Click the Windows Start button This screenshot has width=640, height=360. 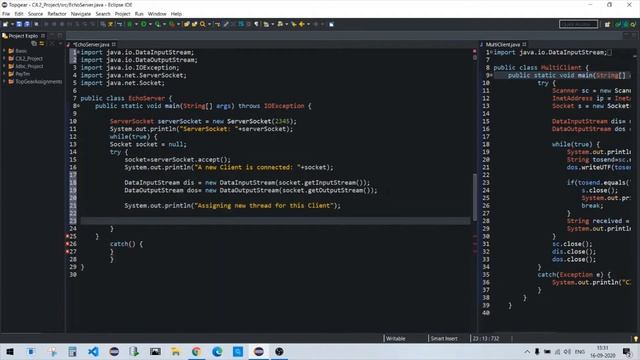10,351
